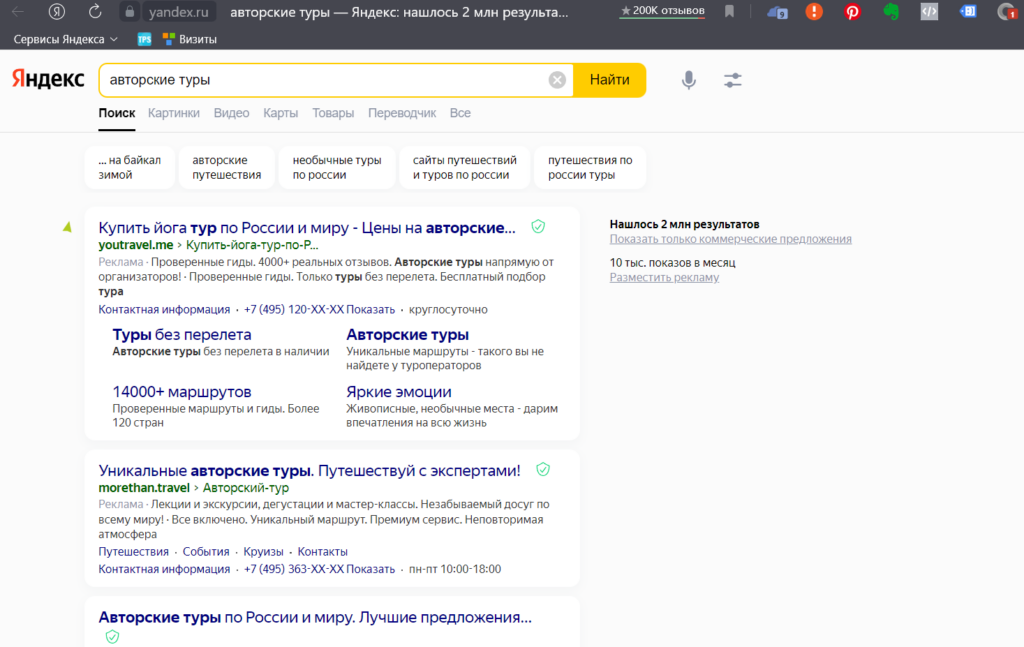Open События sitelink
The height and width of the screenshot is (647, 1024).
206,552
